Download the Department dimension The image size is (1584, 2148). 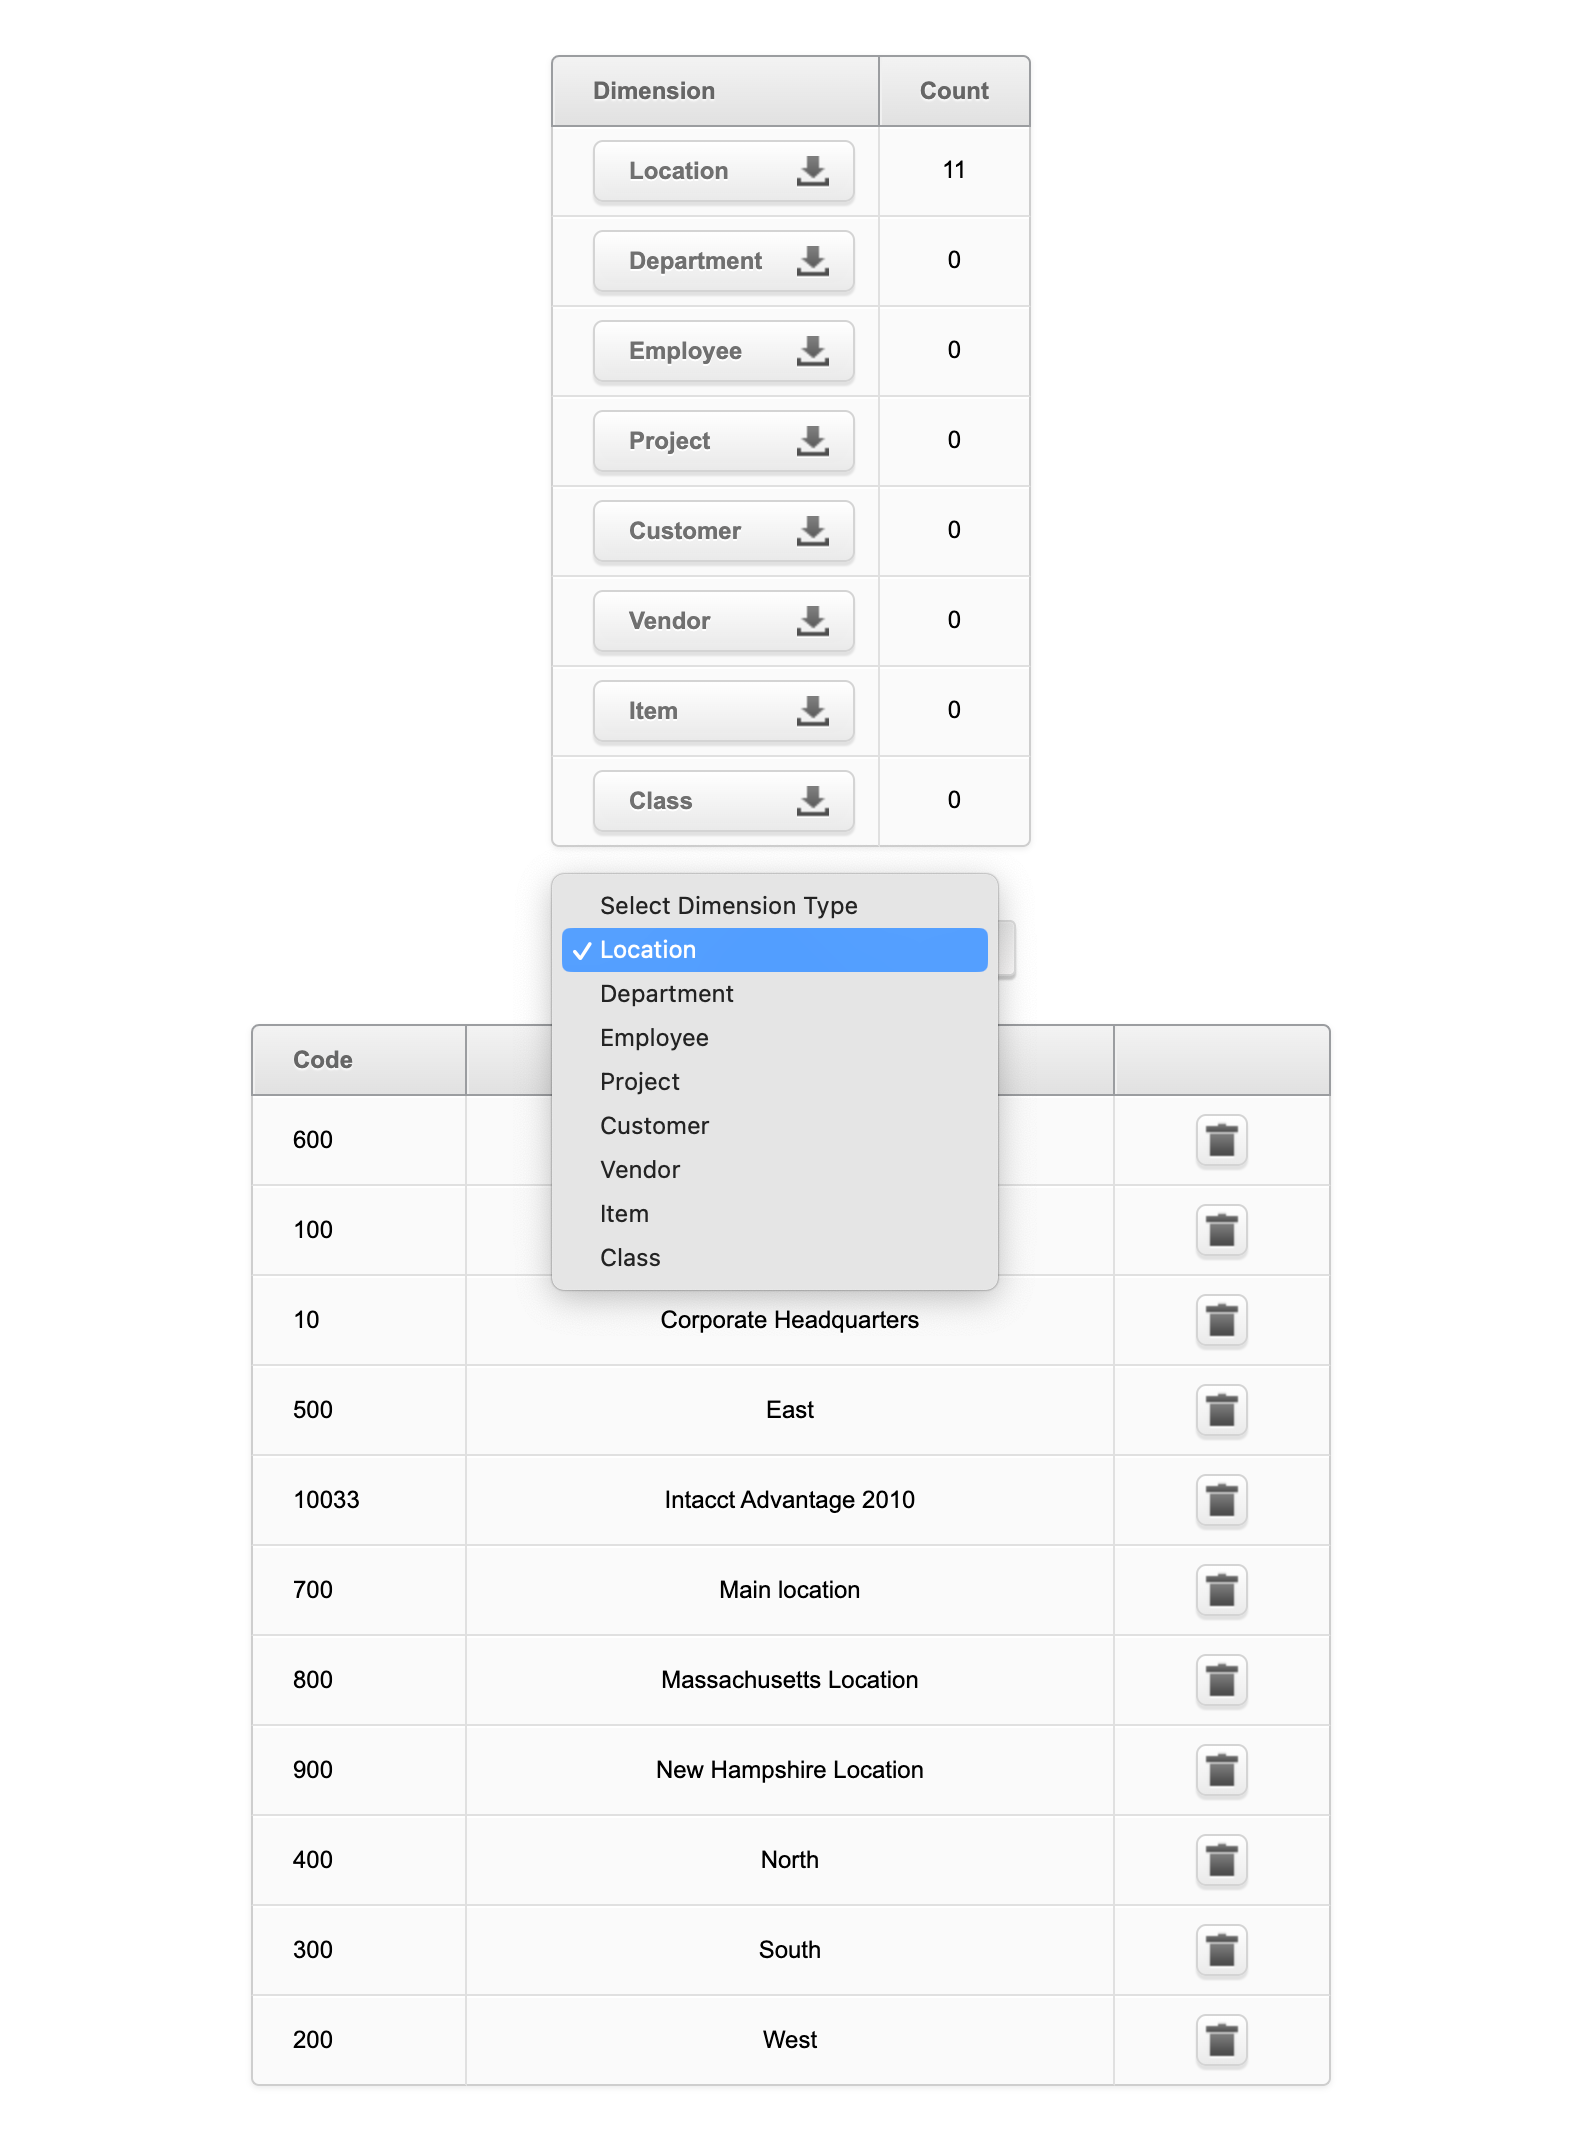coord(723,261)
